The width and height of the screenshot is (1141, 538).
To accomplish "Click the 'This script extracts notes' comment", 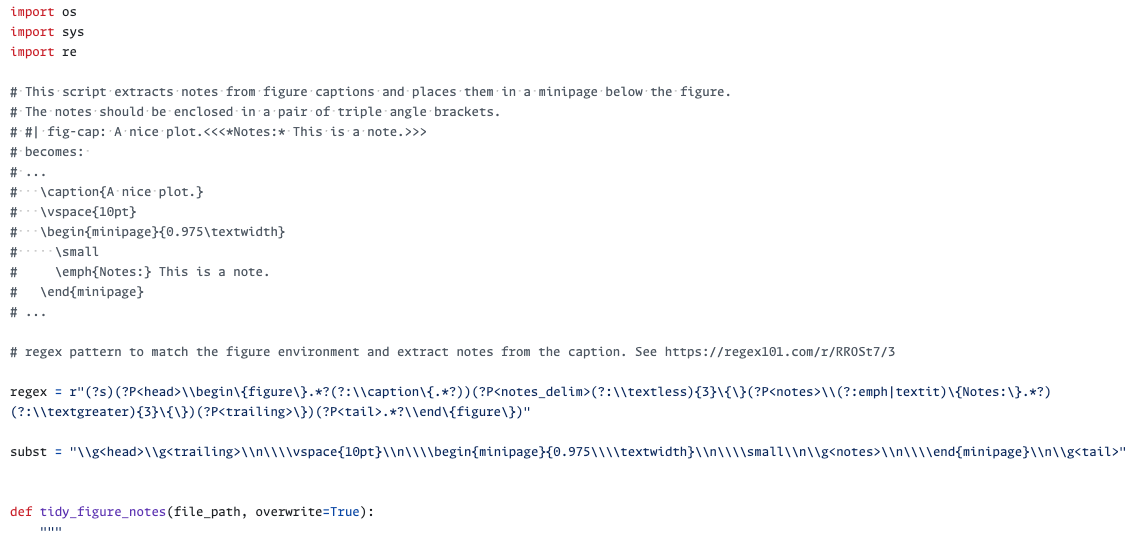I will click(x=370, y=92).
